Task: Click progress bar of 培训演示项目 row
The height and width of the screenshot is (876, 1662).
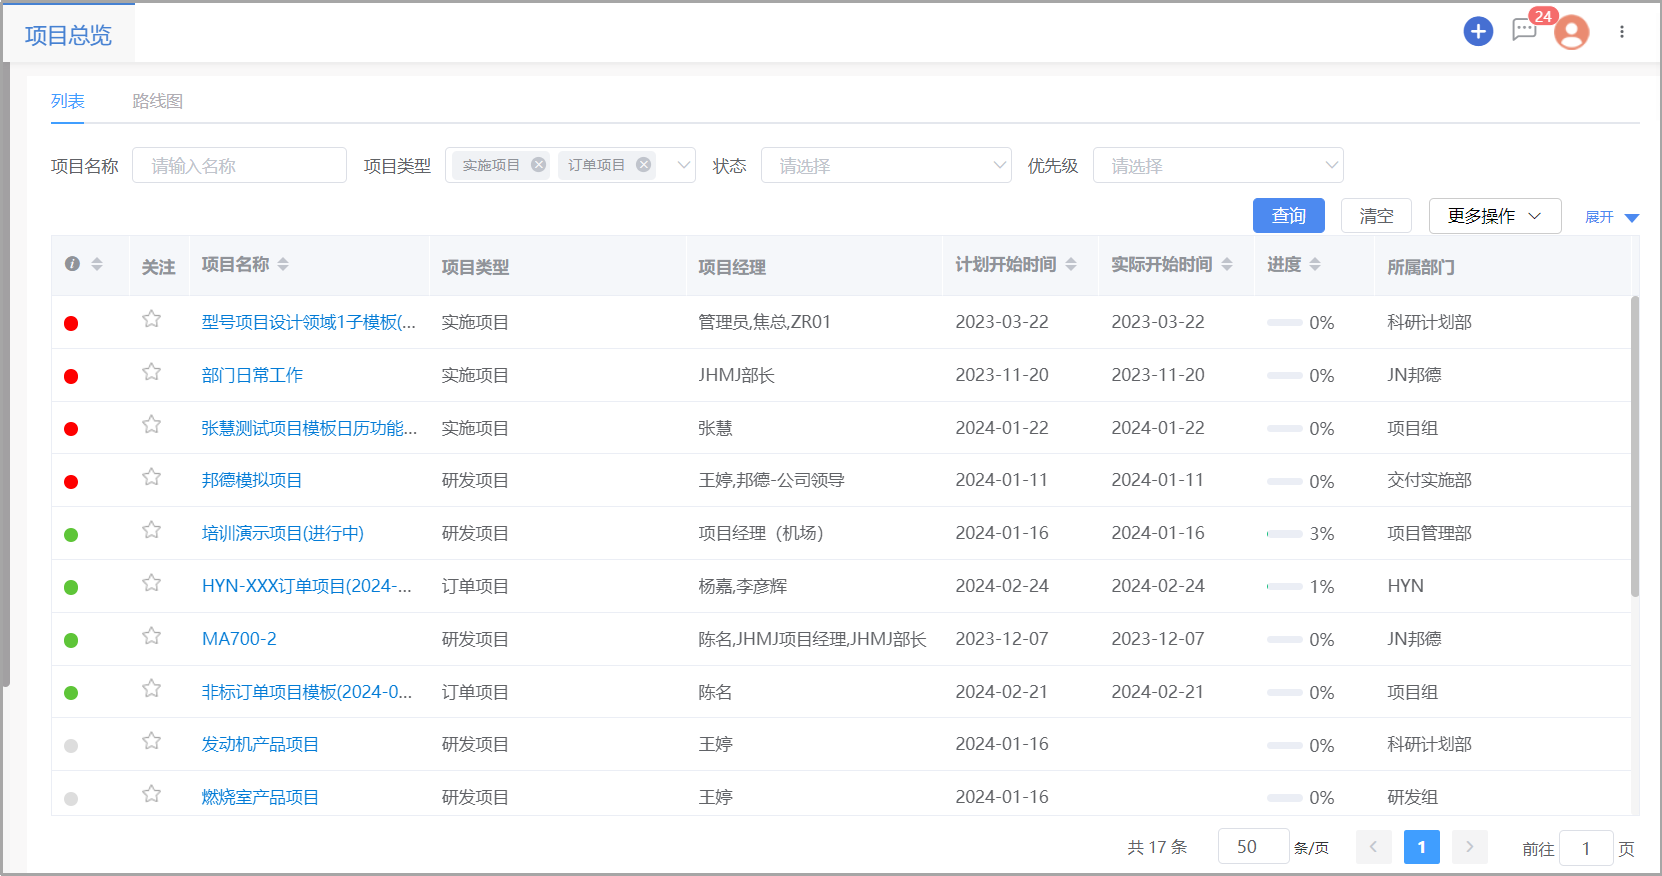Action: [x=1285, y=534]
